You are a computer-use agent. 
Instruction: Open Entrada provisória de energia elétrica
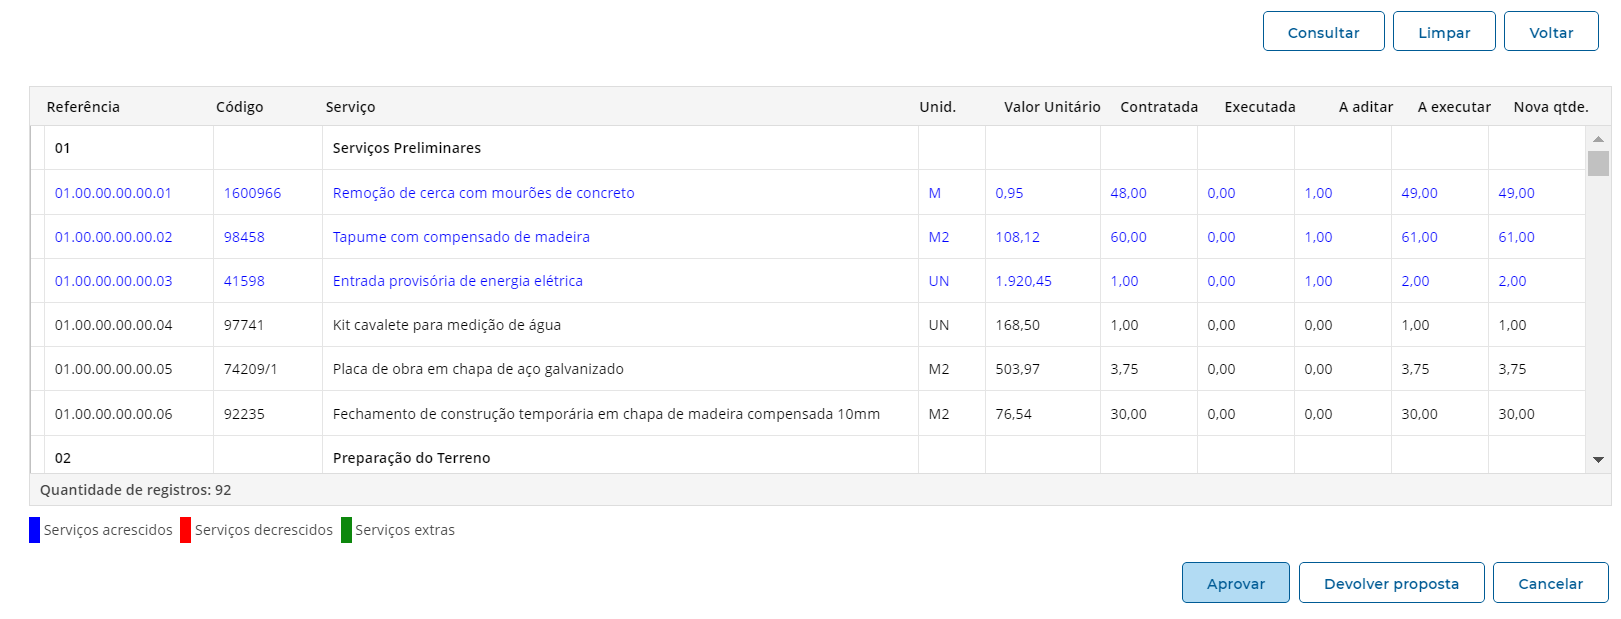[x=457, y=281]
